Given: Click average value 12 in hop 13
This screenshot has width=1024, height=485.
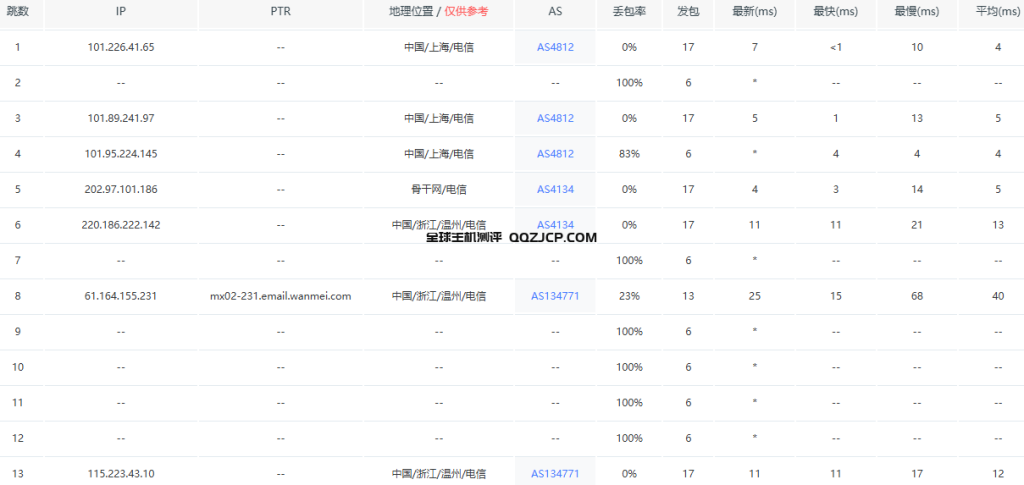Looking at the screenshot, I should point(998,474).
